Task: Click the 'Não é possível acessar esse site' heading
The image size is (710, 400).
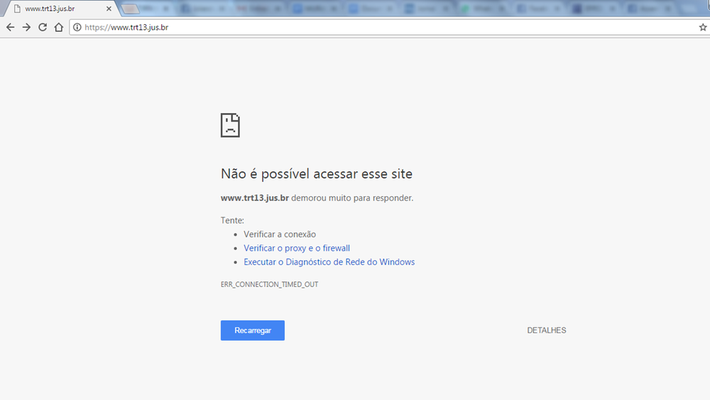Action: [x=317, y=174]
